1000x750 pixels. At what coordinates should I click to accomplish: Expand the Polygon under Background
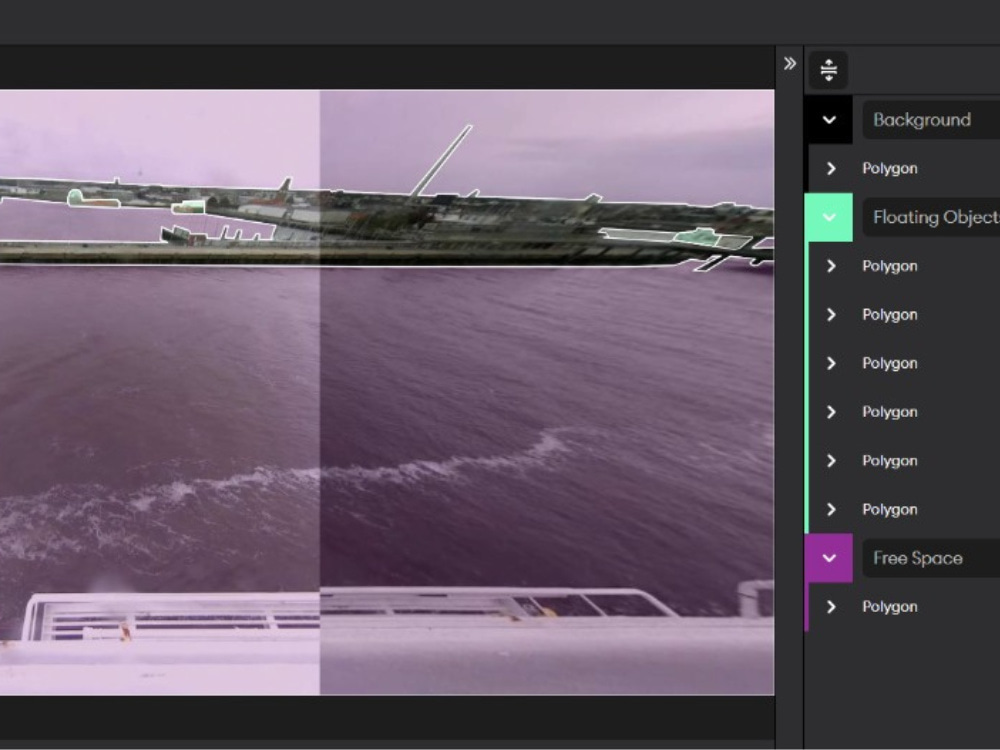831,168
